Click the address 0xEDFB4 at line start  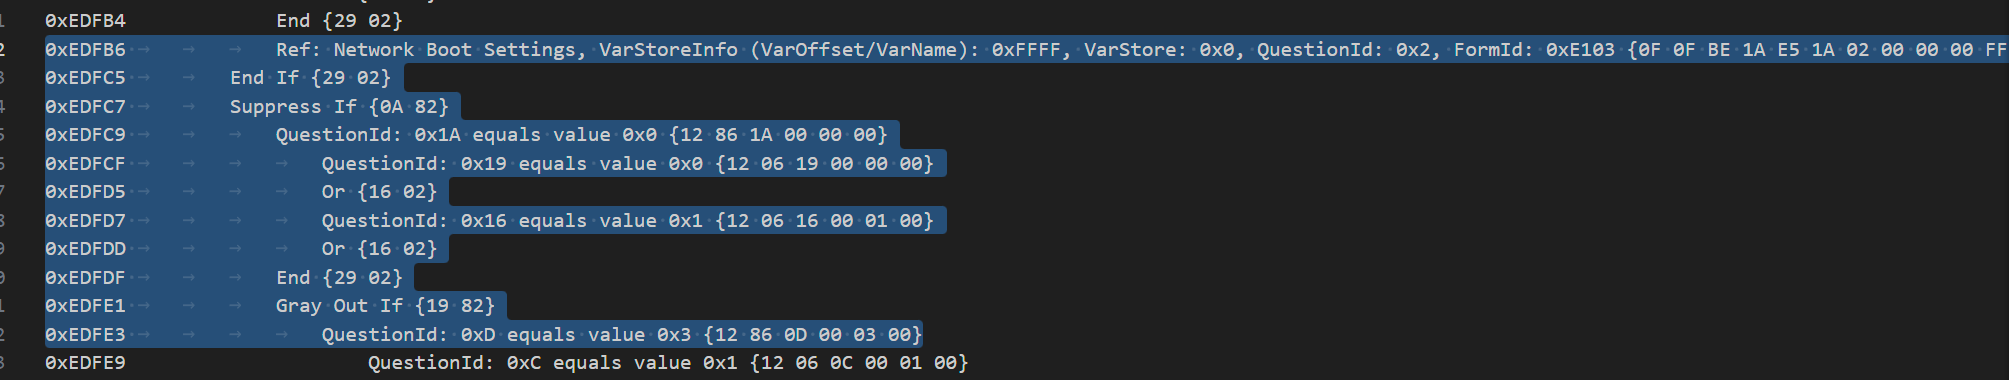(85, 21)
